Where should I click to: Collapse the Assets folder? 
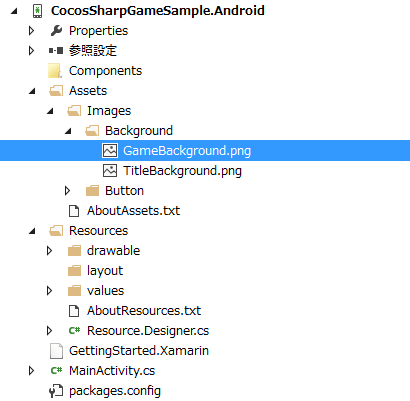click(x=32, y=91)
